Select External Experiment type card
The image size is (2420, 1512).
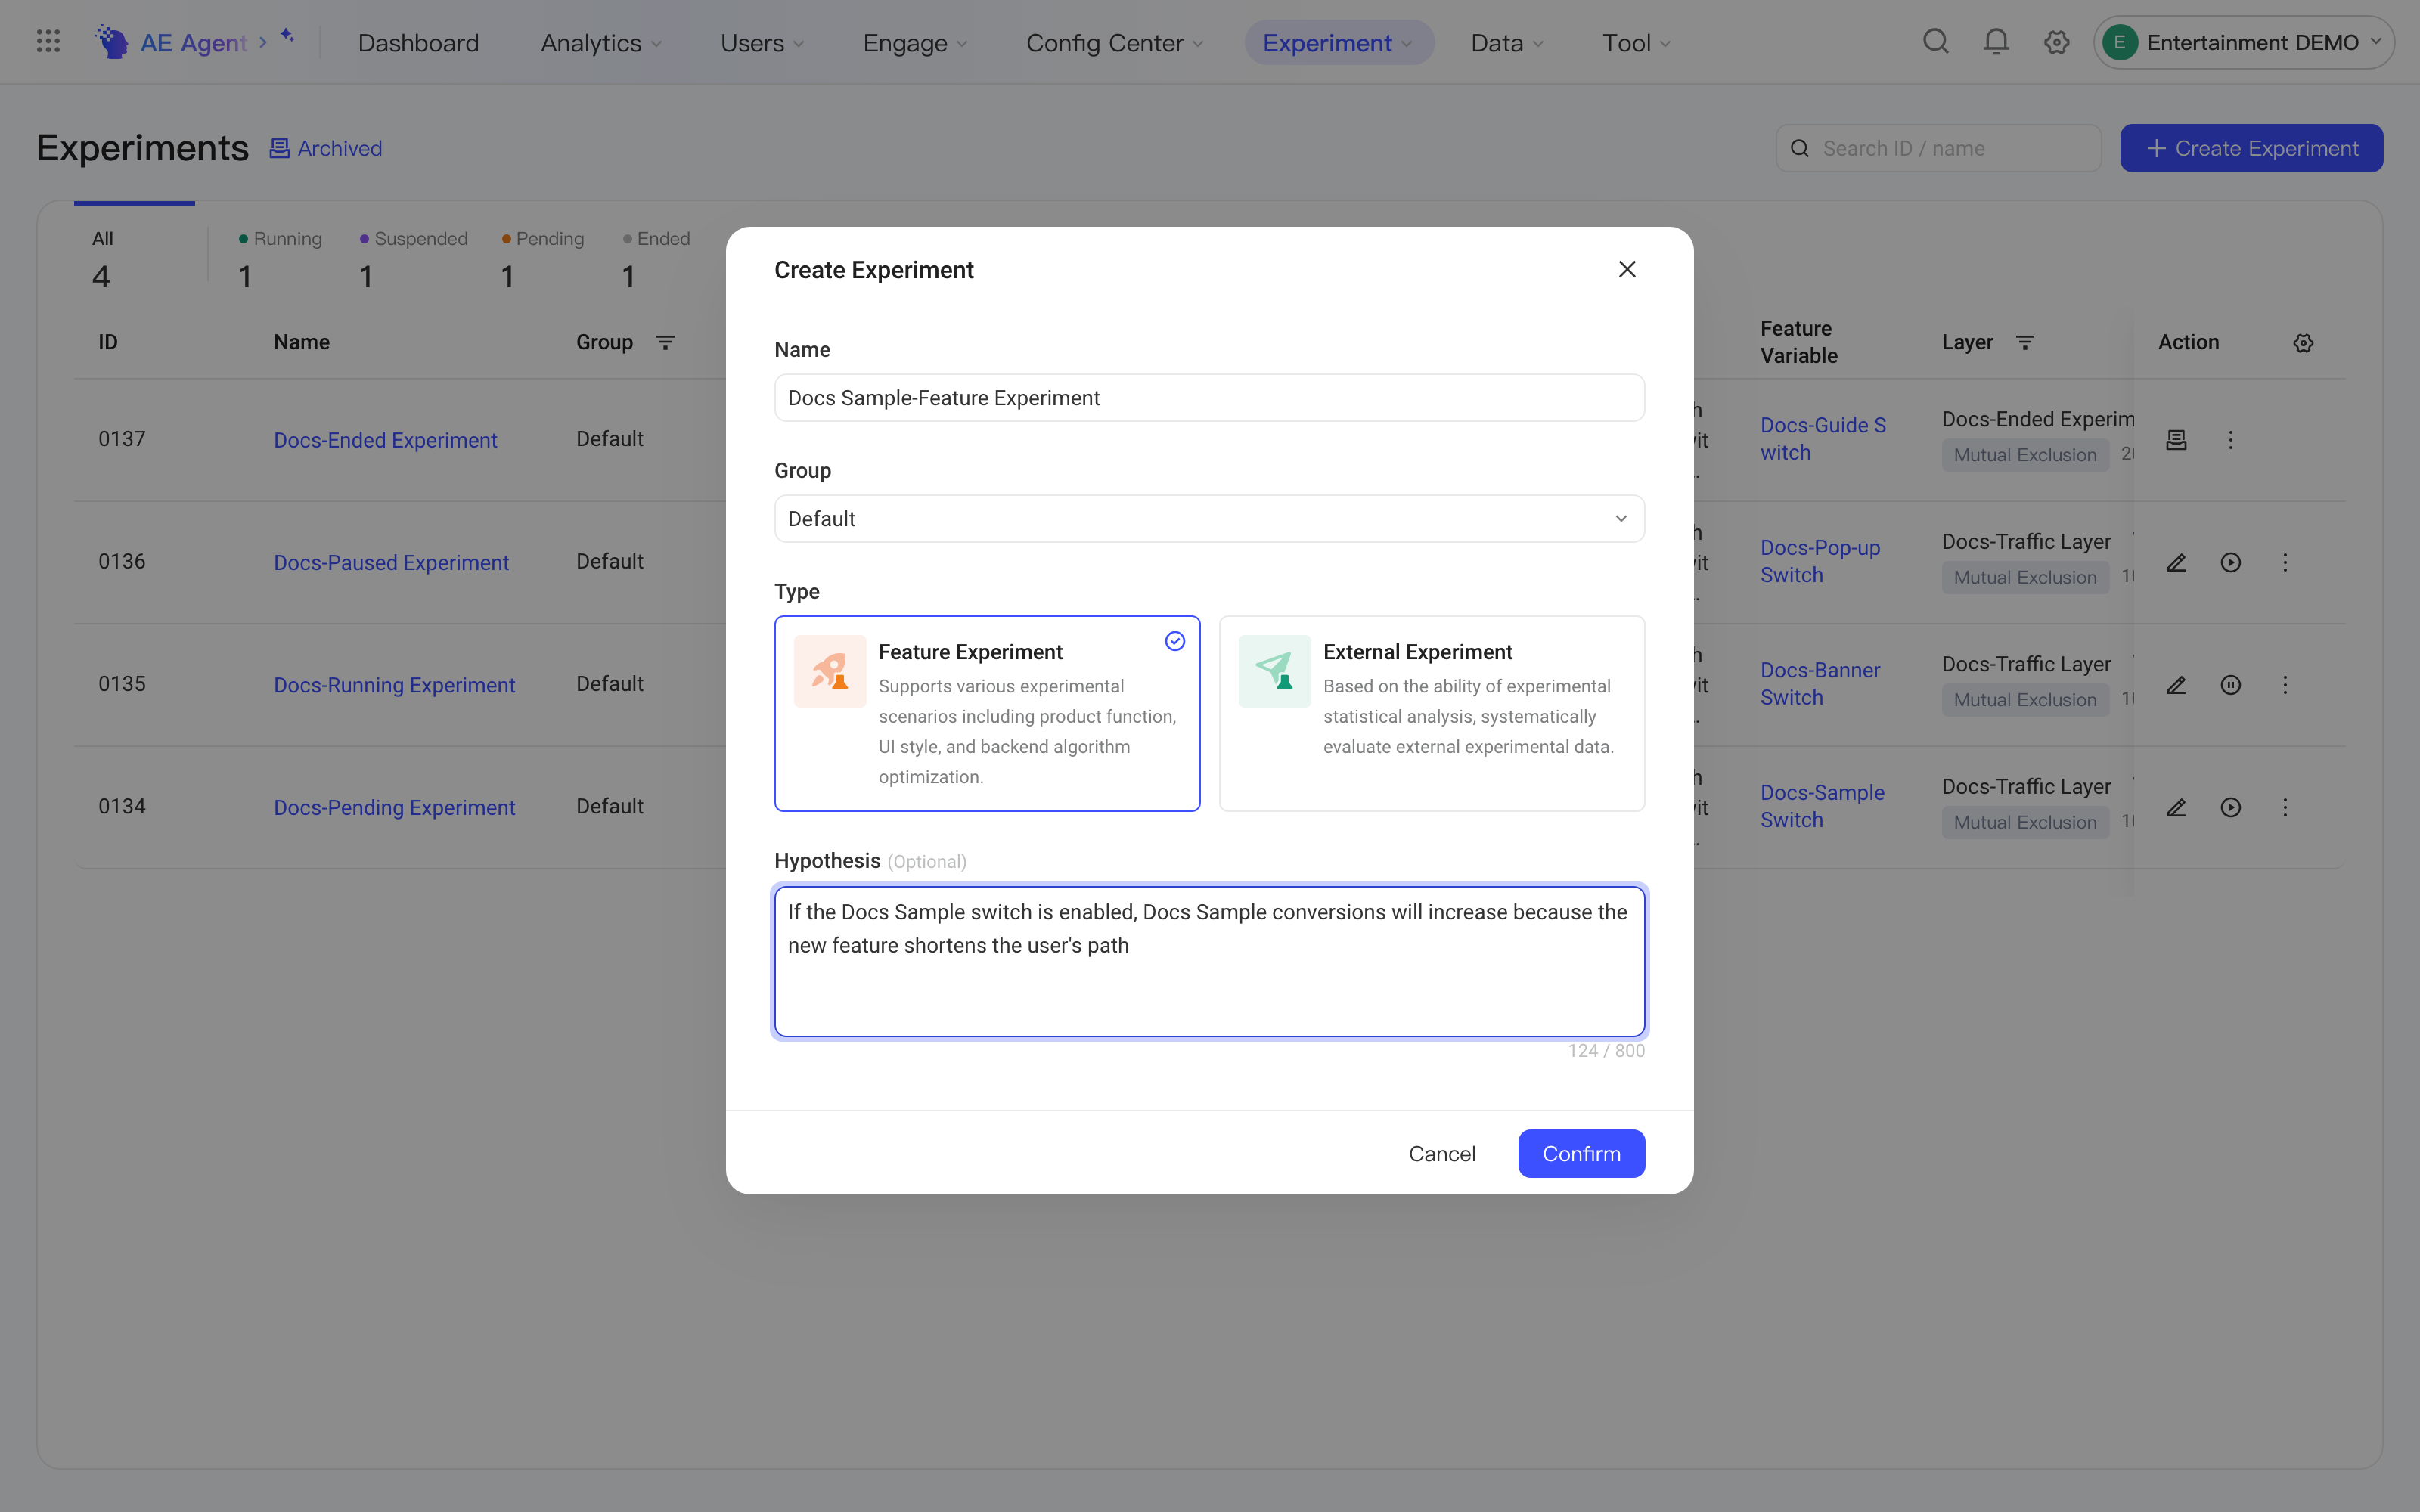tap(1432, 713)
